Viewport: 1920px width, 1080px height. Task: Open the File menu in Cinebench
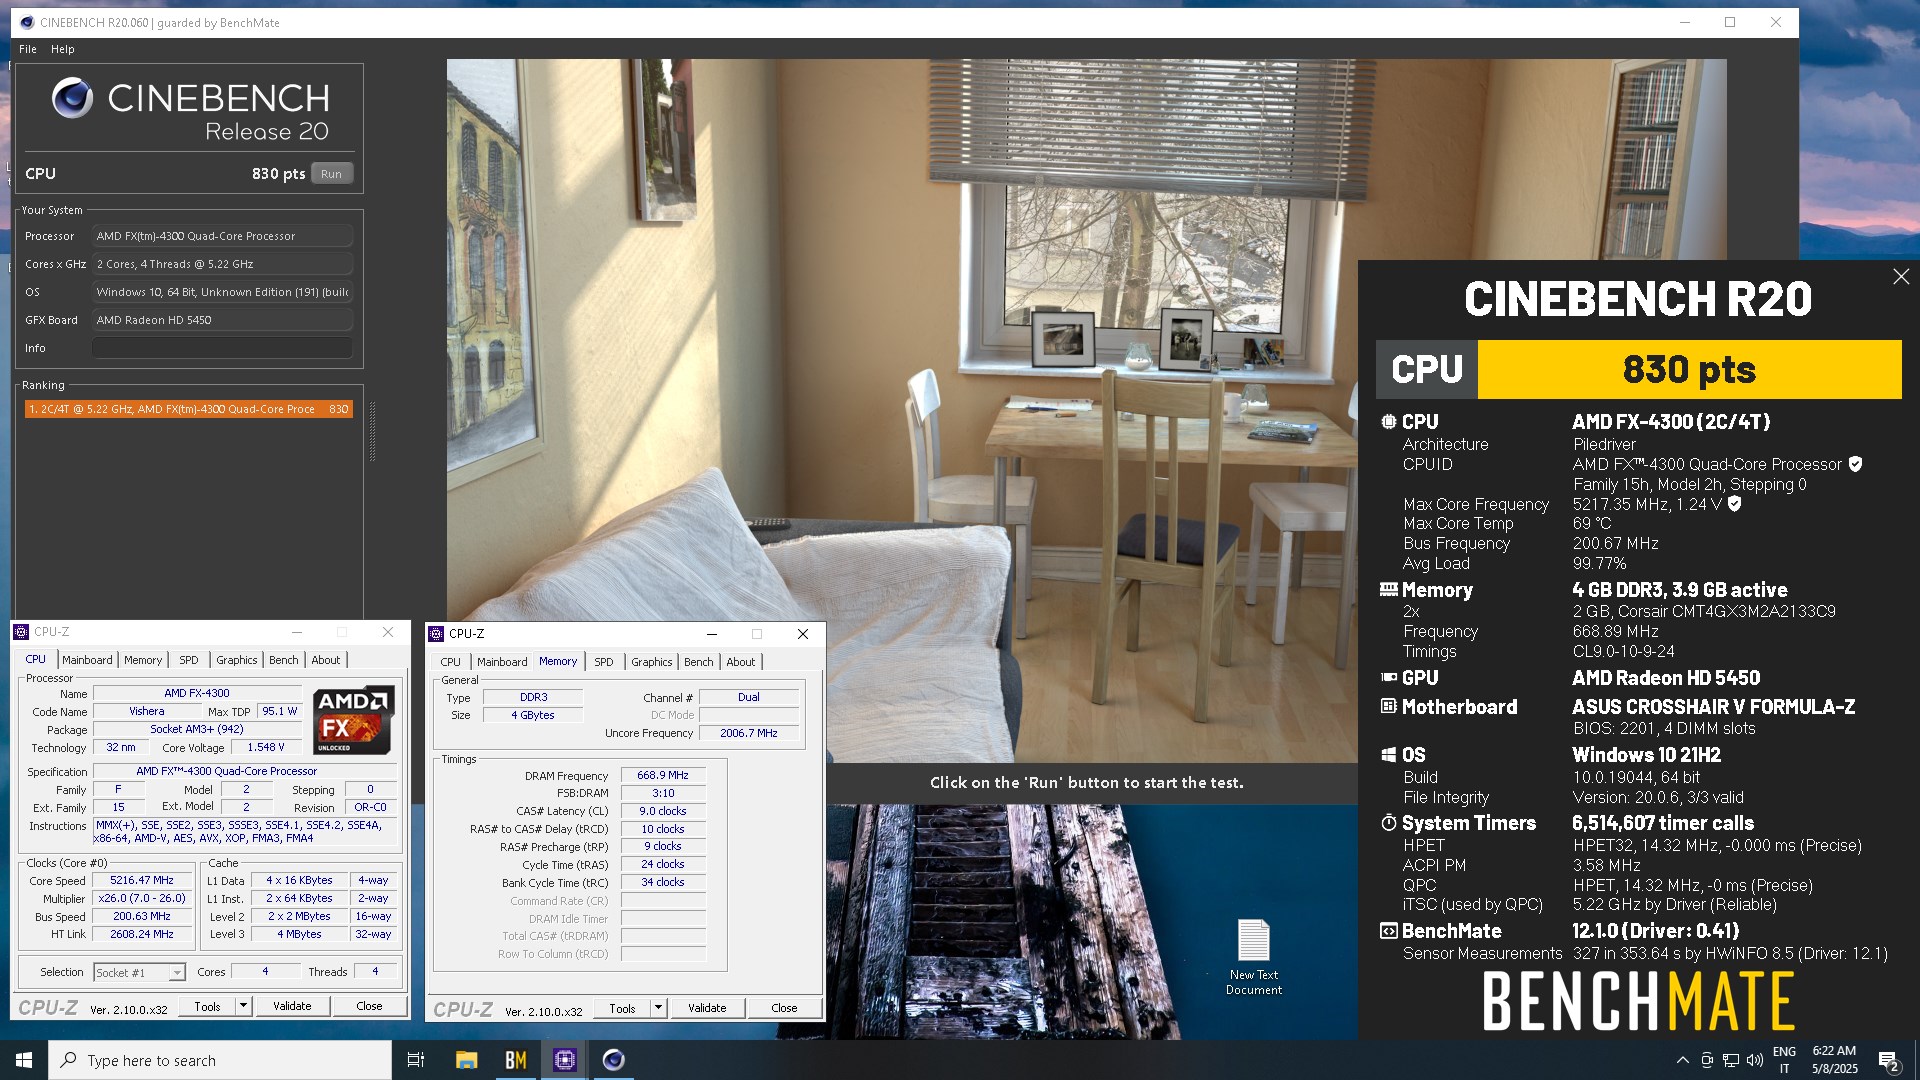(x=28, y=49)
